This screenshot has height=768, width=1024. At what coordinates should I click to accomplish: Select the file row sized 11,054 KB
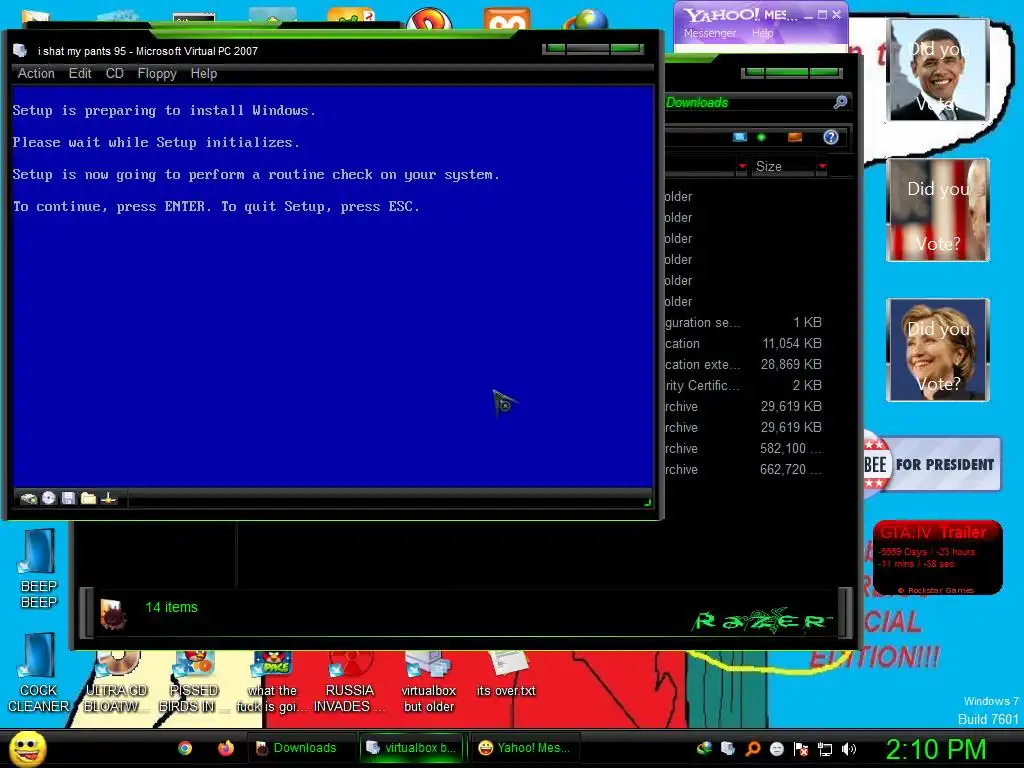click(x=744, y=344)
